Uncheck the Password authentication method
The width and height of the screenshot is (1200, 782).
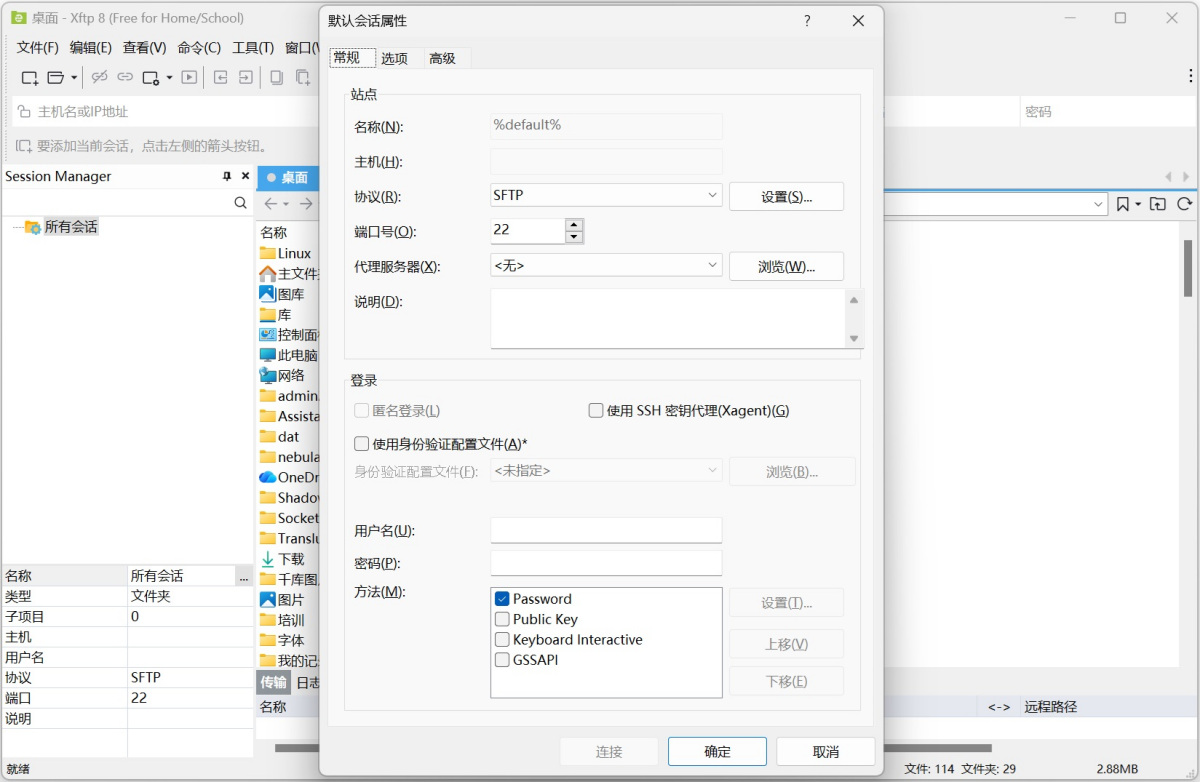click(x=502, y=599)
